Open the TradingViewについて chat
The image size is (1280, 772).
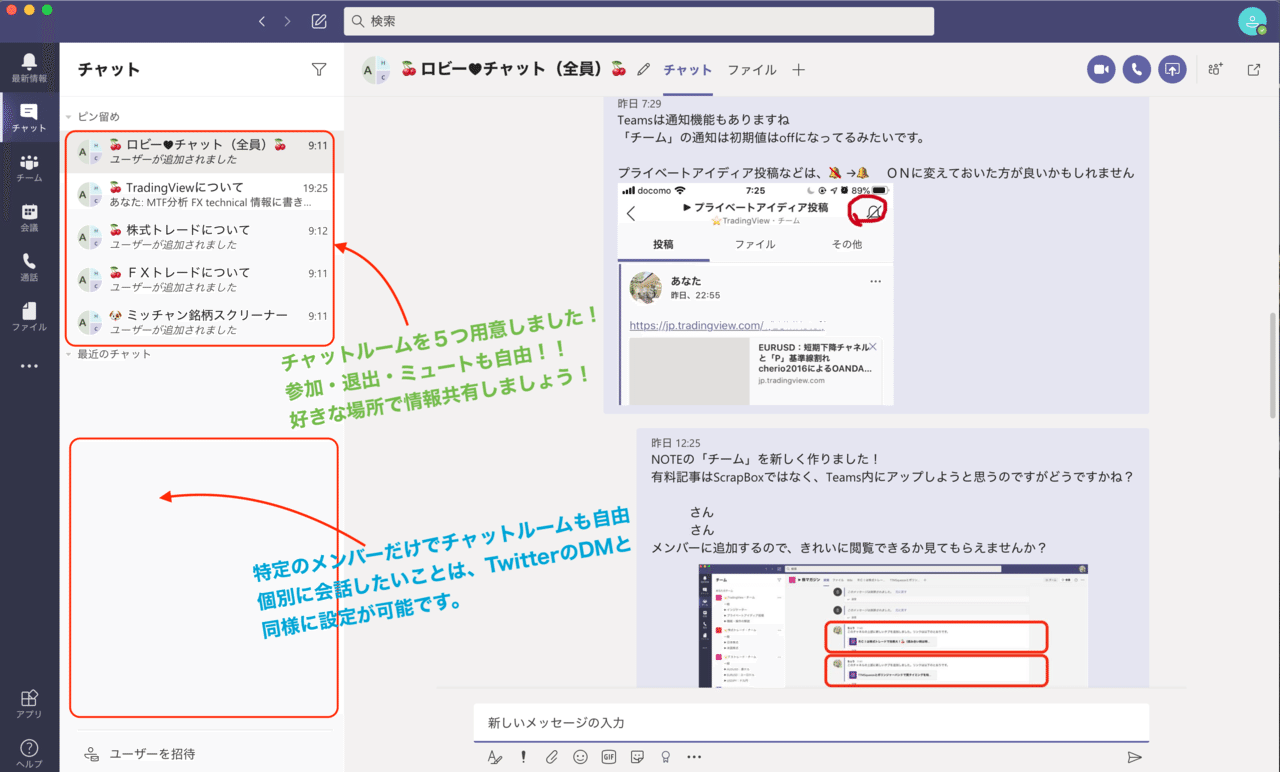[202, 194]
